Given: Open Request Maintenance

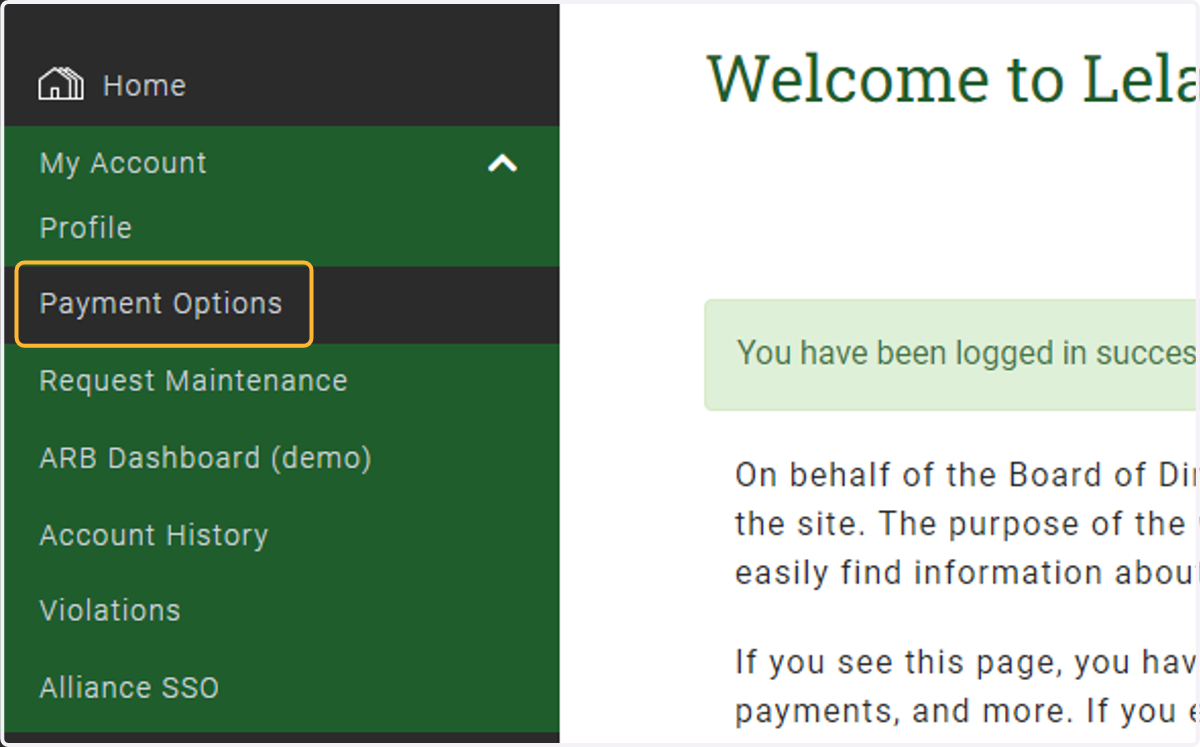Looking at the screenshot, I should tap(193, 381).
